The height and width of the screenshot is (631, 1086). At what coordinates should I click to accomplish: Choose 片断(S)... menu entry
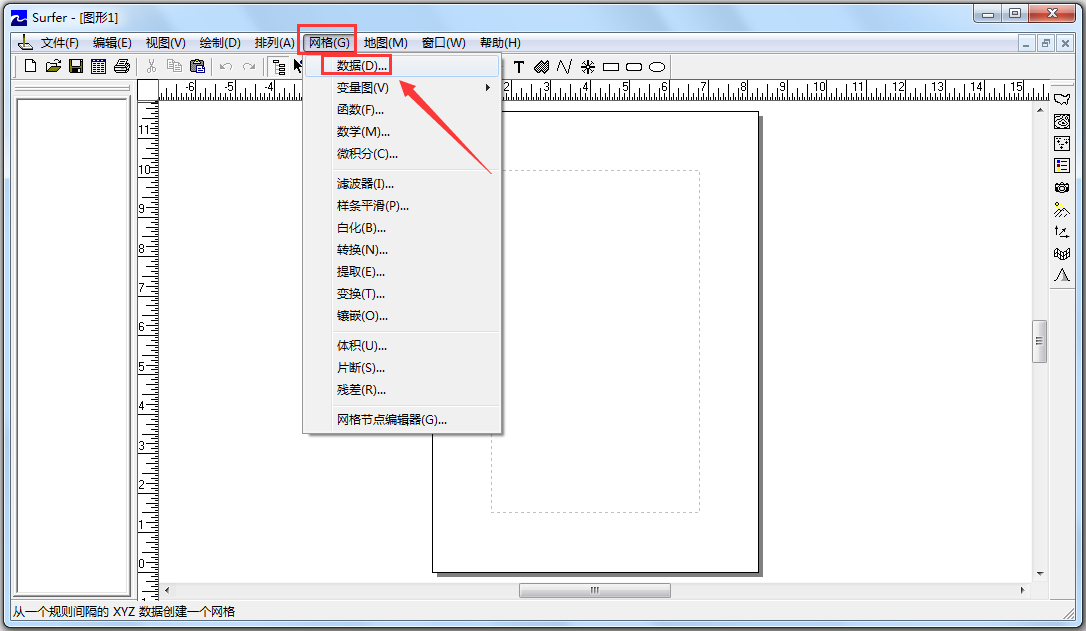(x=402, y=368)
